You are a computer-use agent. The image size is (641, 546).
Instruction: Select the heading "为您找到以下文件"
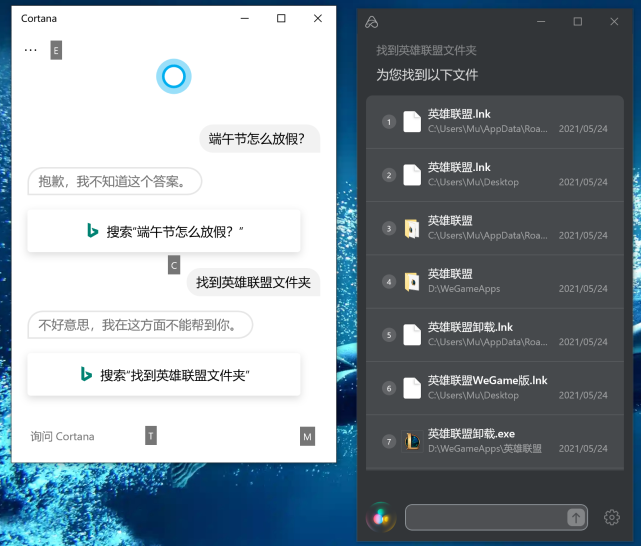click(427, 75)
